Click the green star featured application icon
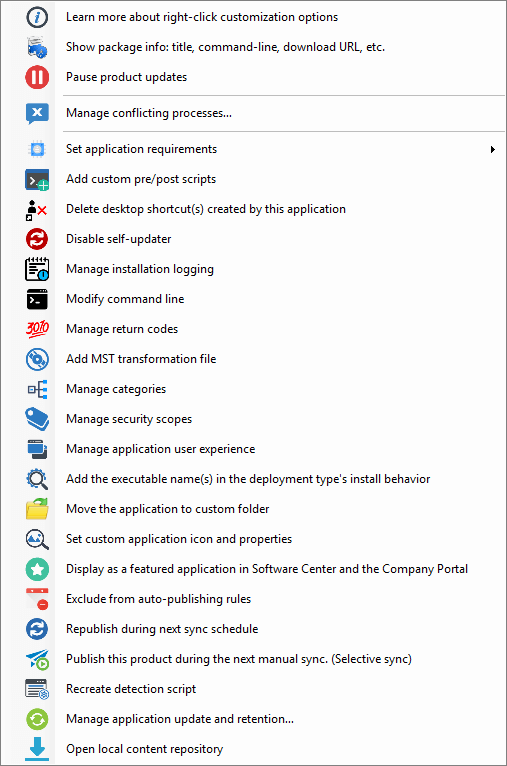Screen dimensions: 507x766 (x=37, y=569)
